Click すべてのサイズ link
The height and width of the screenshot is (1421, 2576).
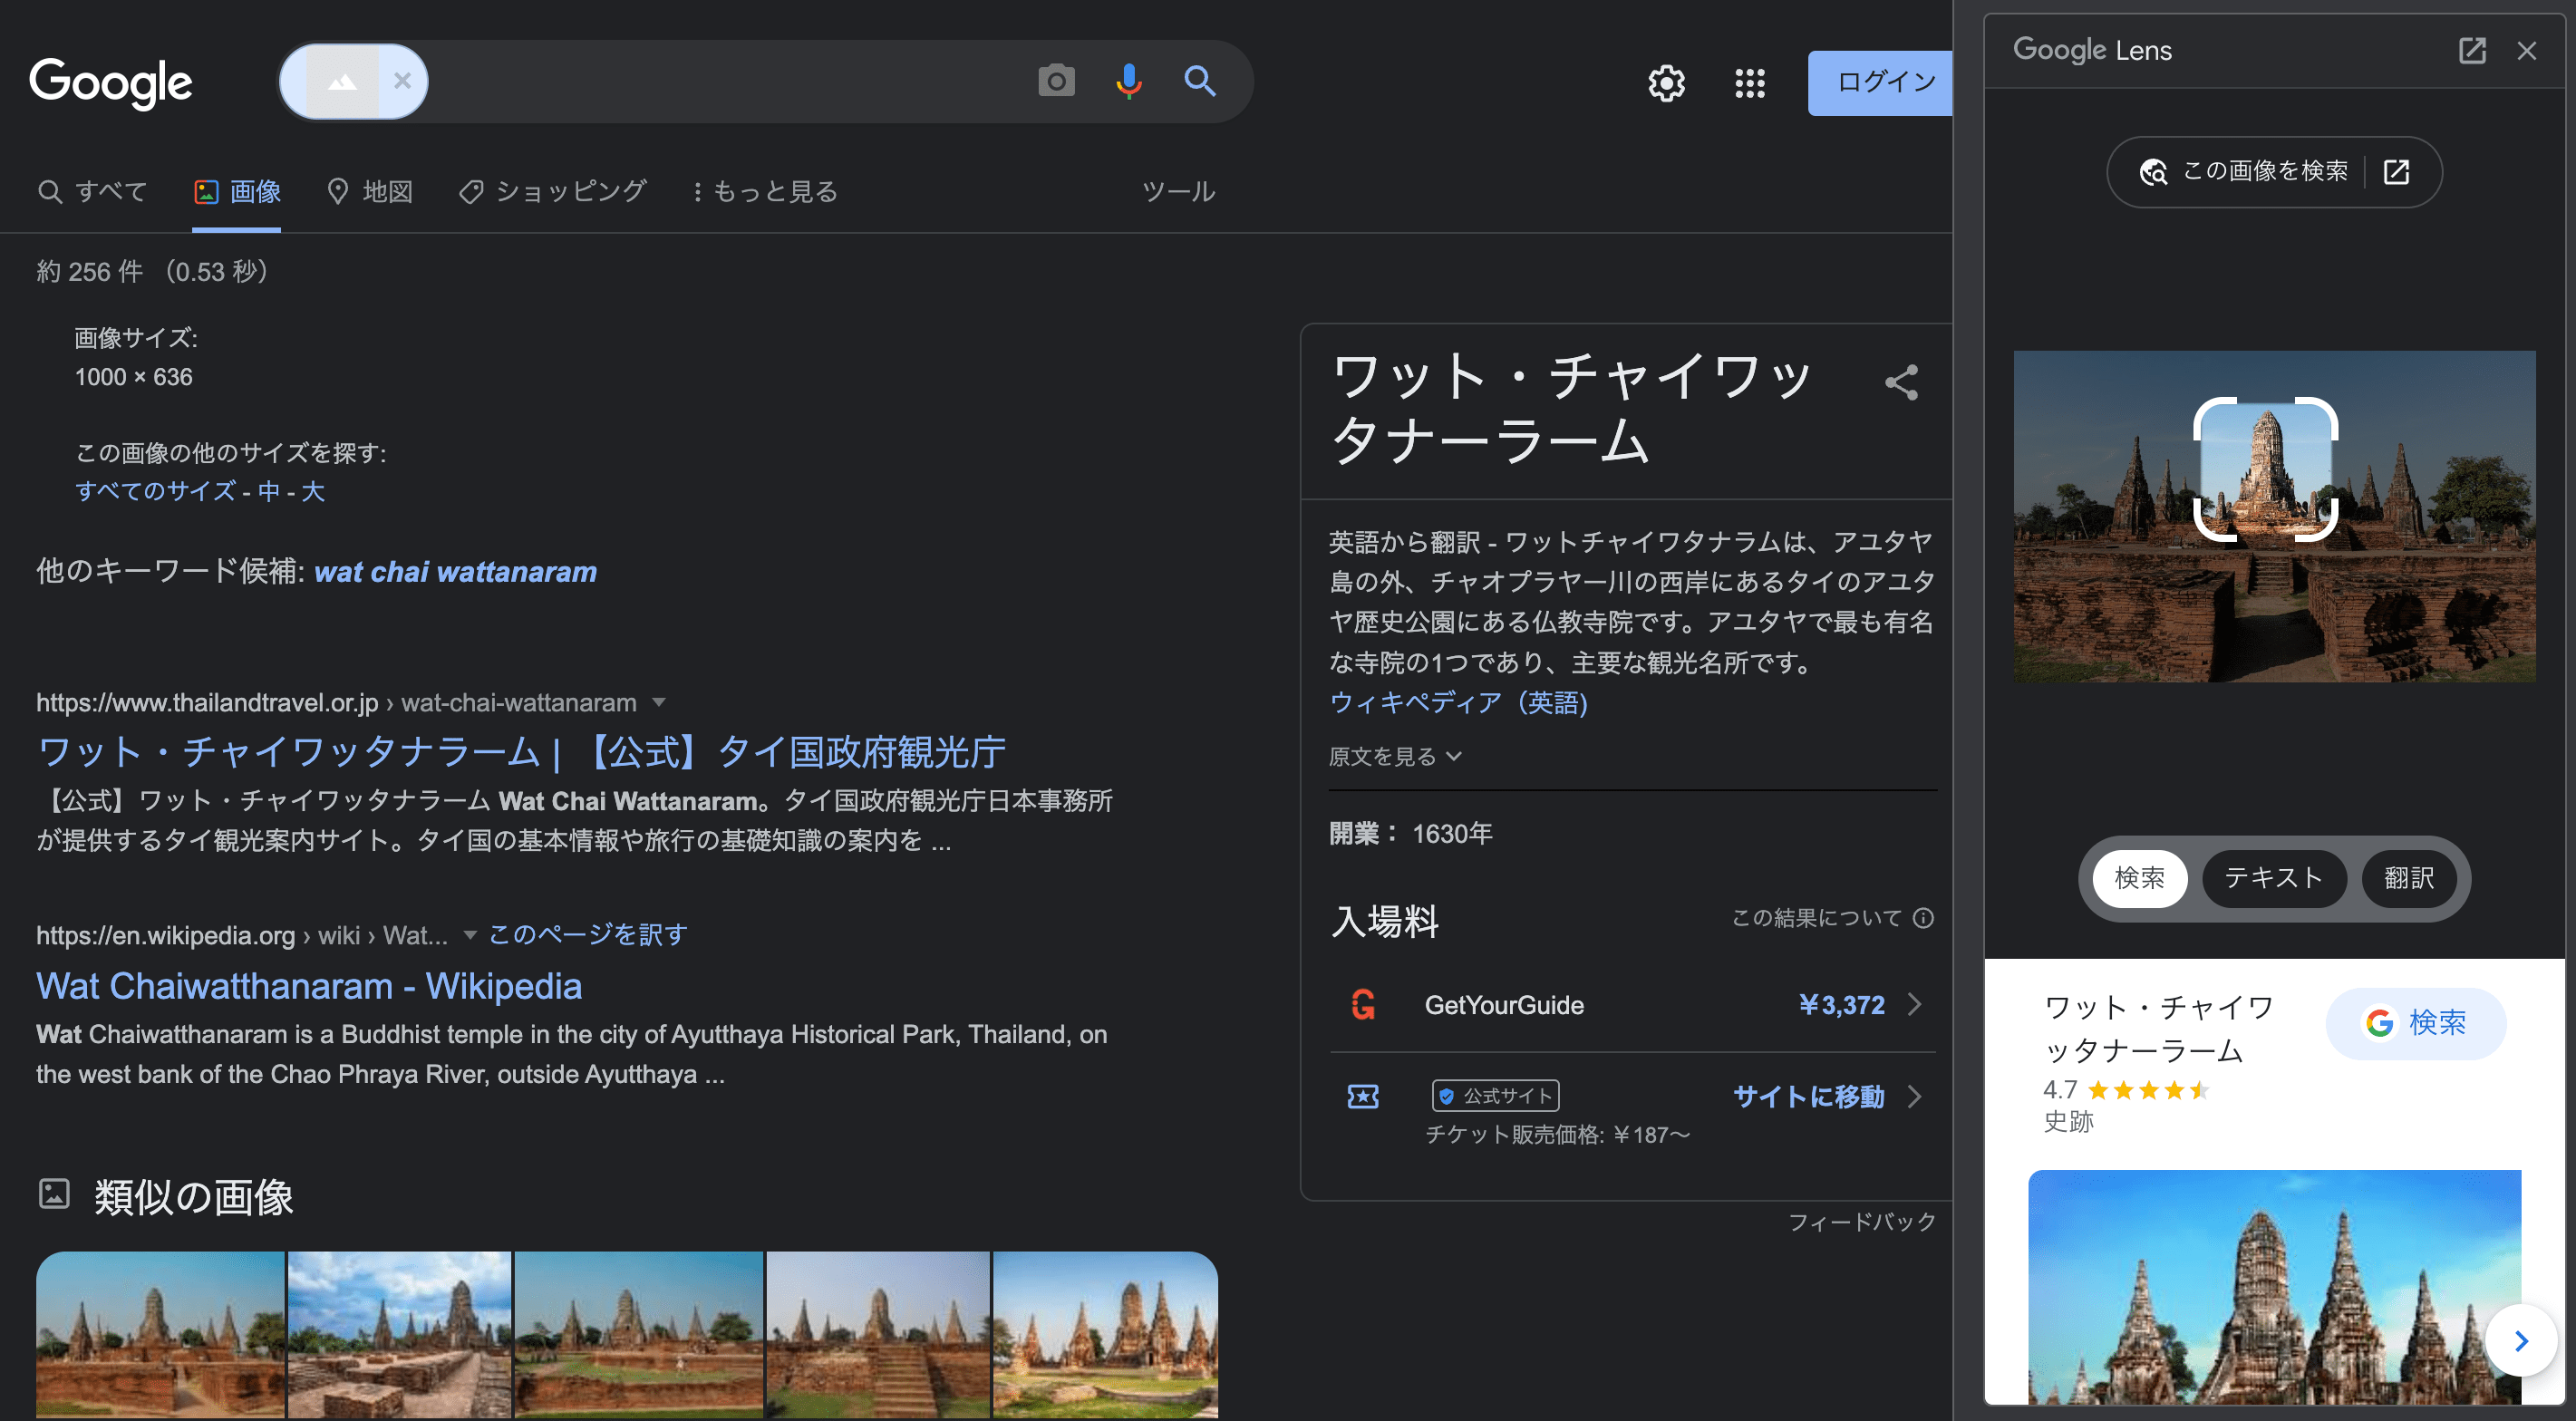[156, 491]
